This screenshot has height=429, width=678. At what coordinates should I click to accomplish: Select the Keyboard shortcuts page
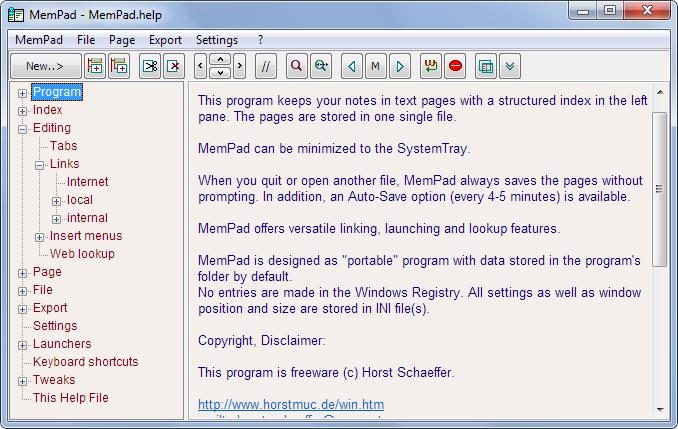pyautogui.click(x=86, y=362)
